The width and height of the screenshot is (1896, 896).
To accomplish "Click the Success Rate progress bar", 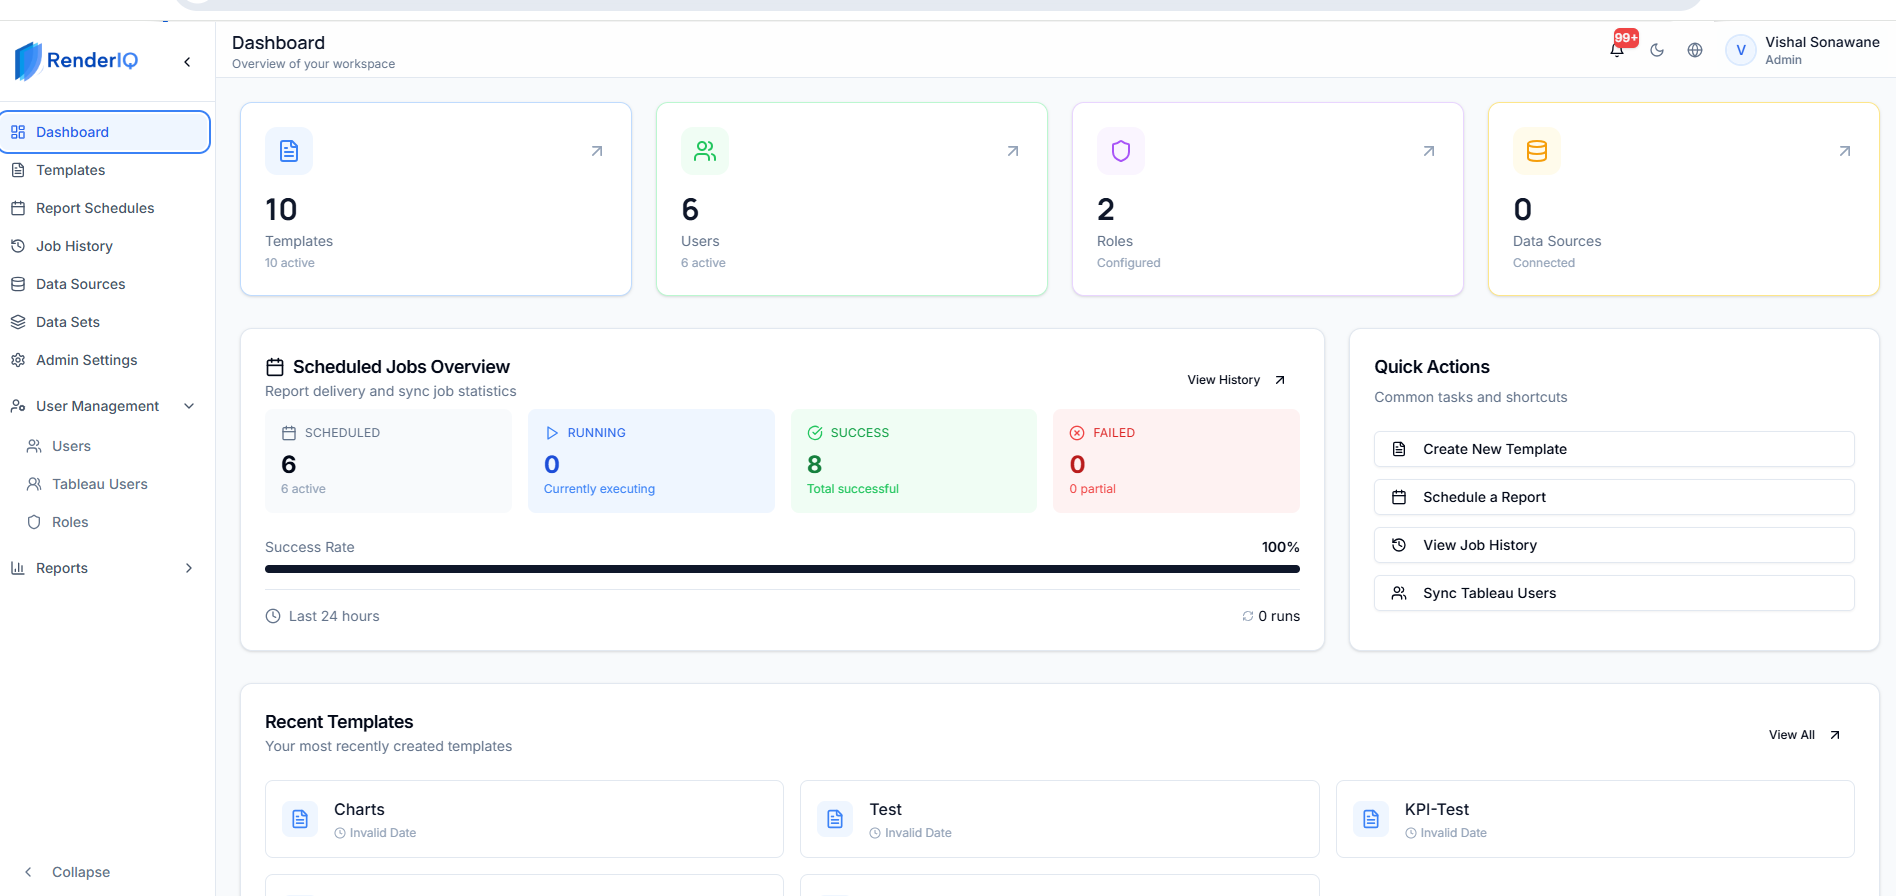I will (x=782, y=569).
